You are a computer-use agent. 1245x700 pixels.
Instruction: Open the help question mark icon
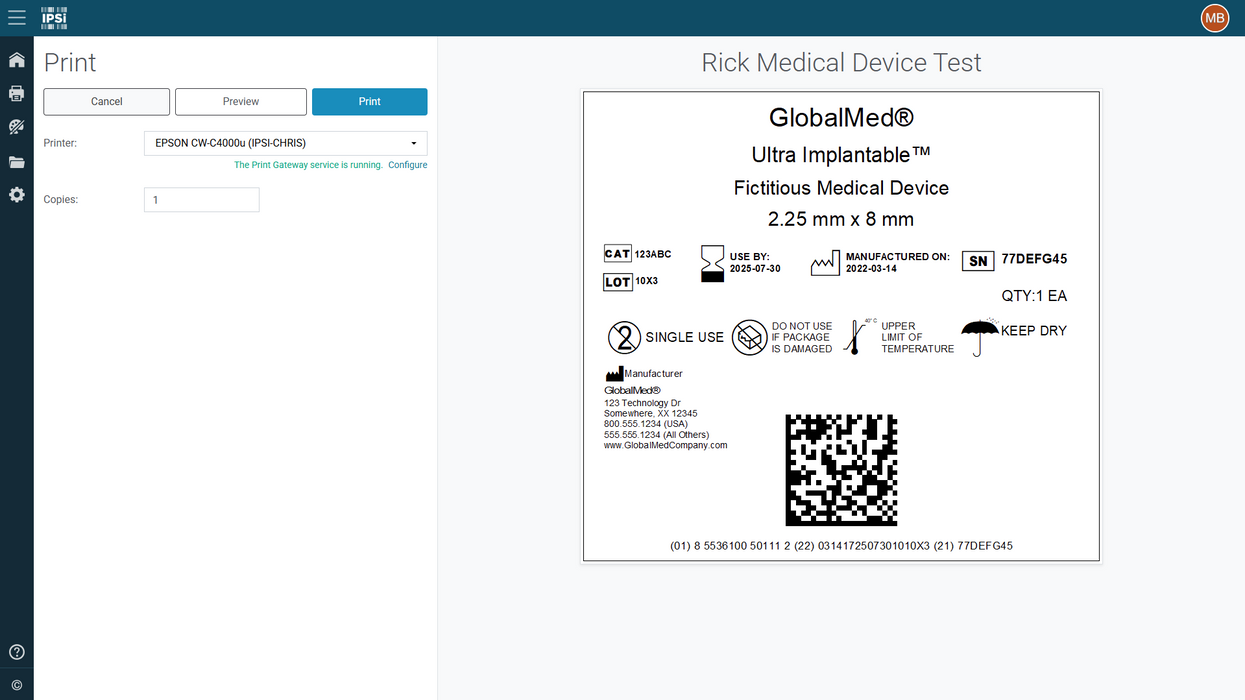[17, 652]
